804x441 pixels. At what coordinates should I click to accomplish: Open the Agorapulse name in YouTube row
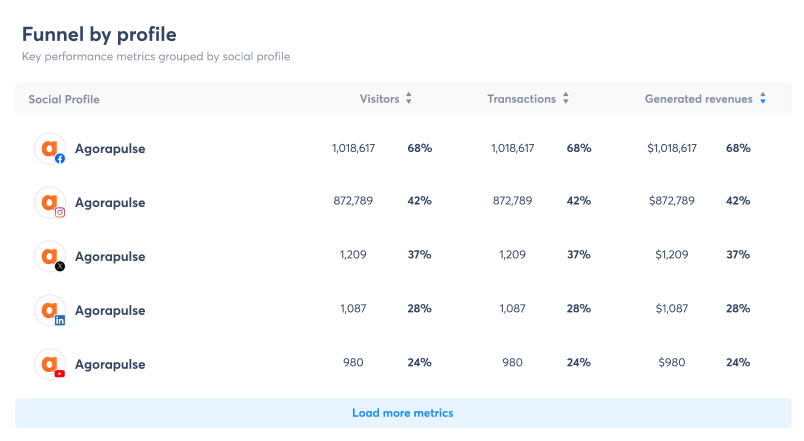(110, 364)
